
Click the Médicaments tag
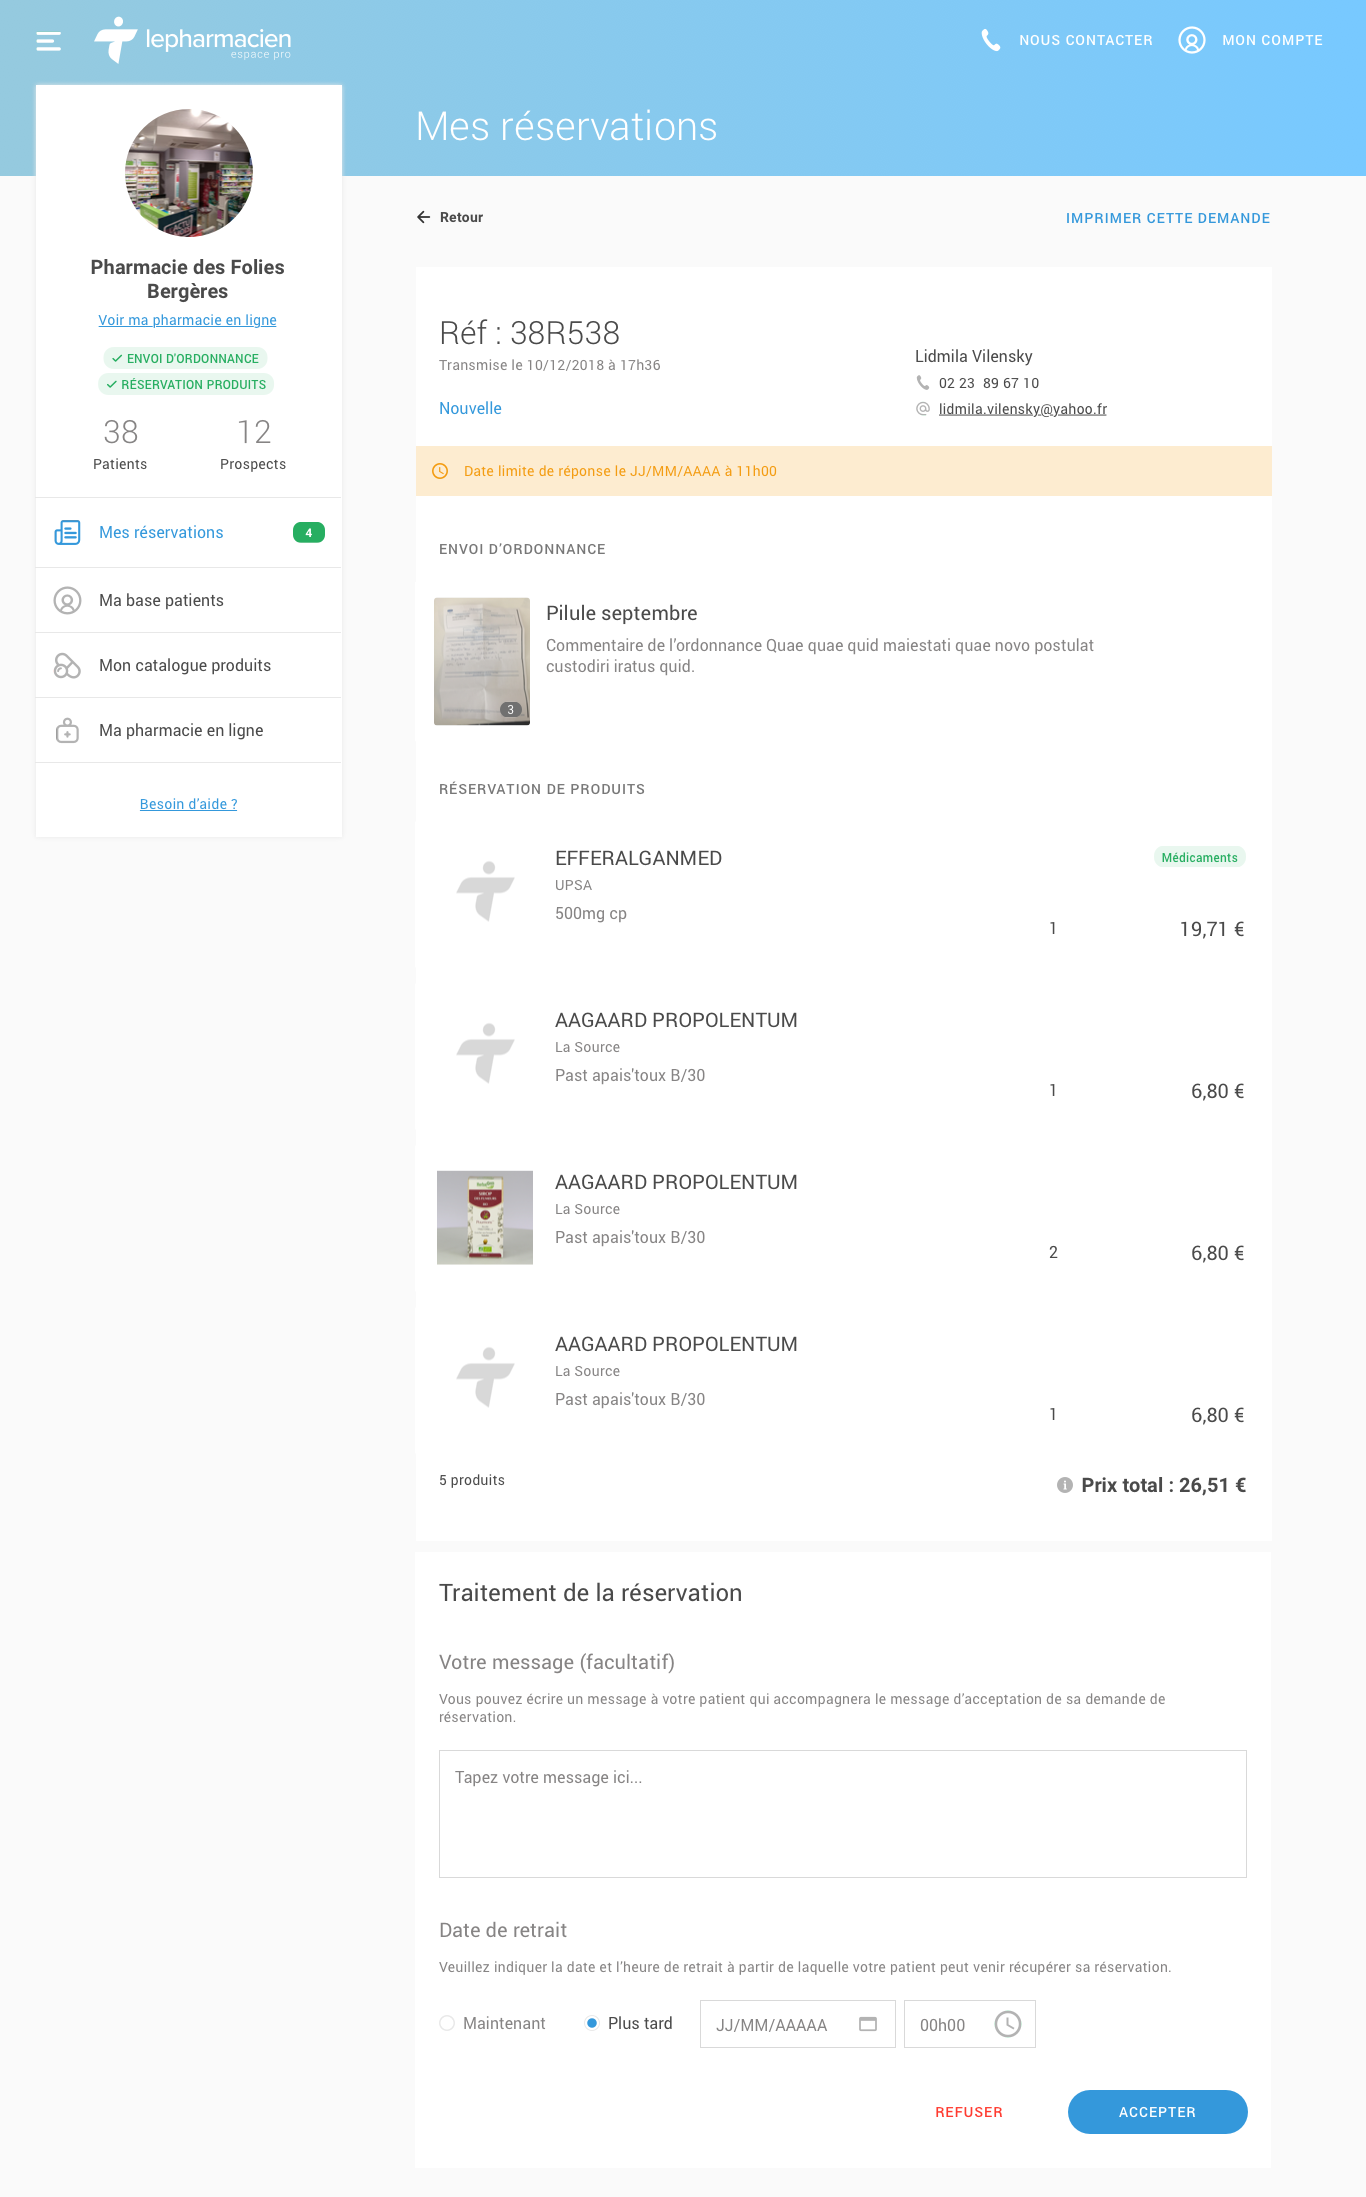1199,857
